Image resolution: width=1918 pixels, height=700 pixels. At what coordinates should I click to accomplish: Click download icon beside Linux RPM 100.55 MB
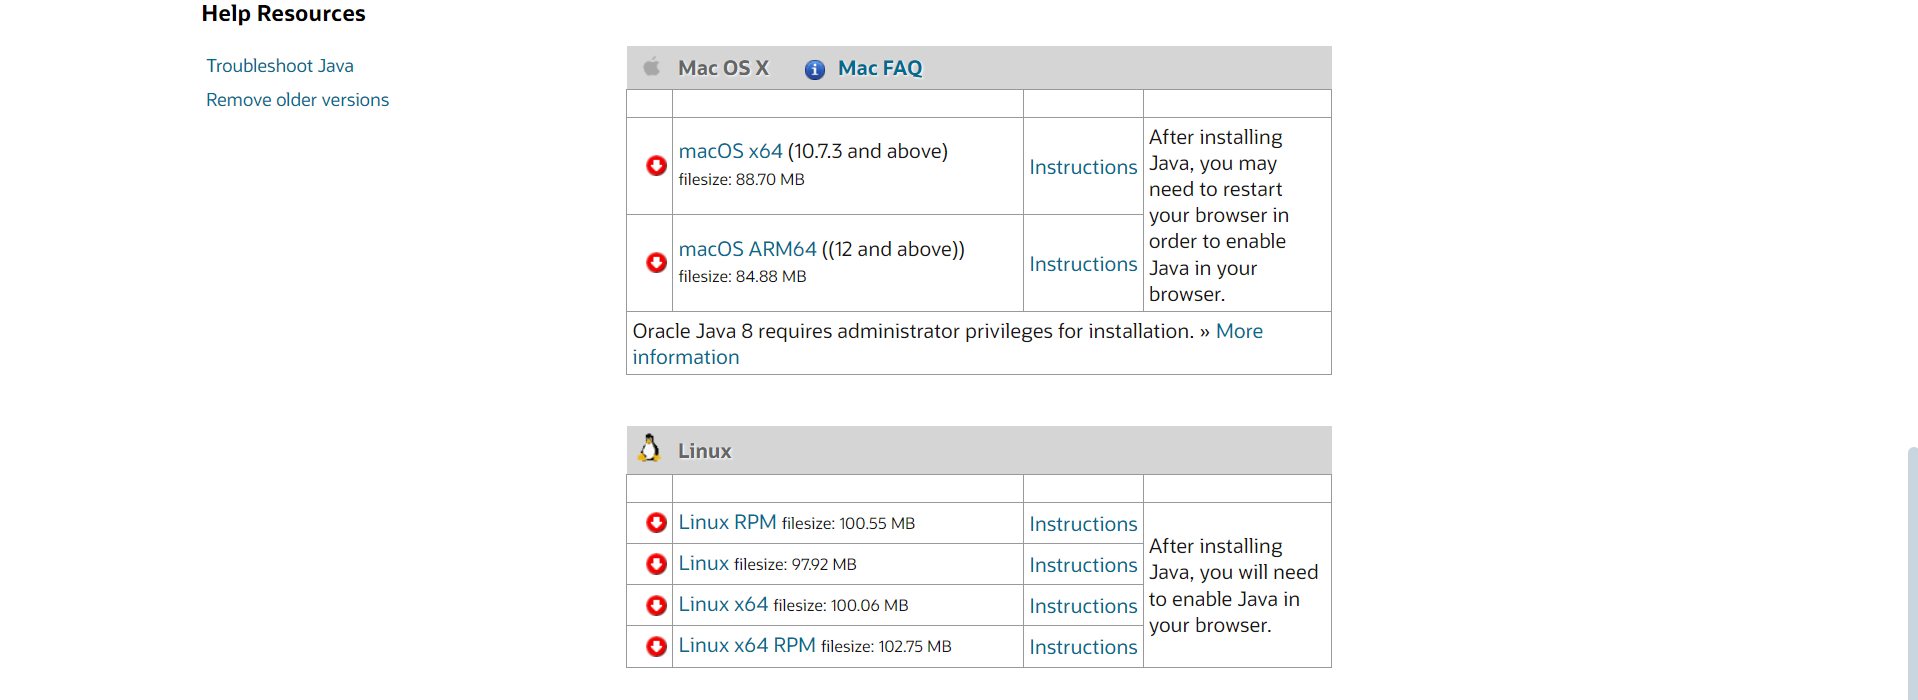click(656, 523)
